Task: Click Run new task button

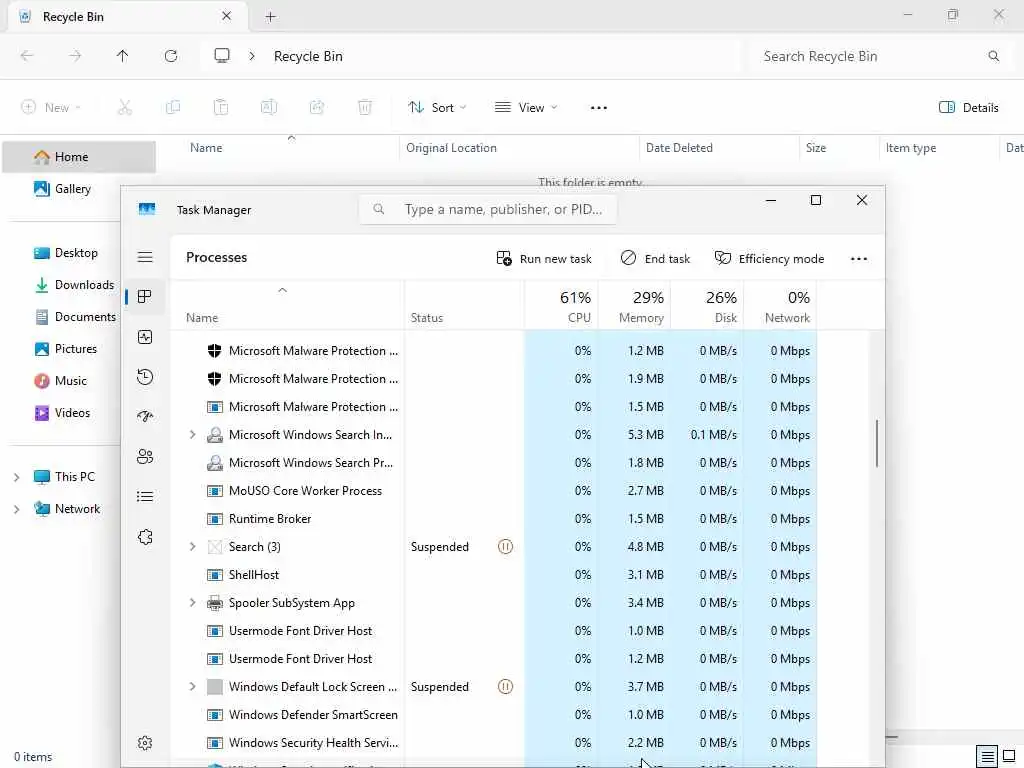Action: pyautogui.click(x=544, y=259)
